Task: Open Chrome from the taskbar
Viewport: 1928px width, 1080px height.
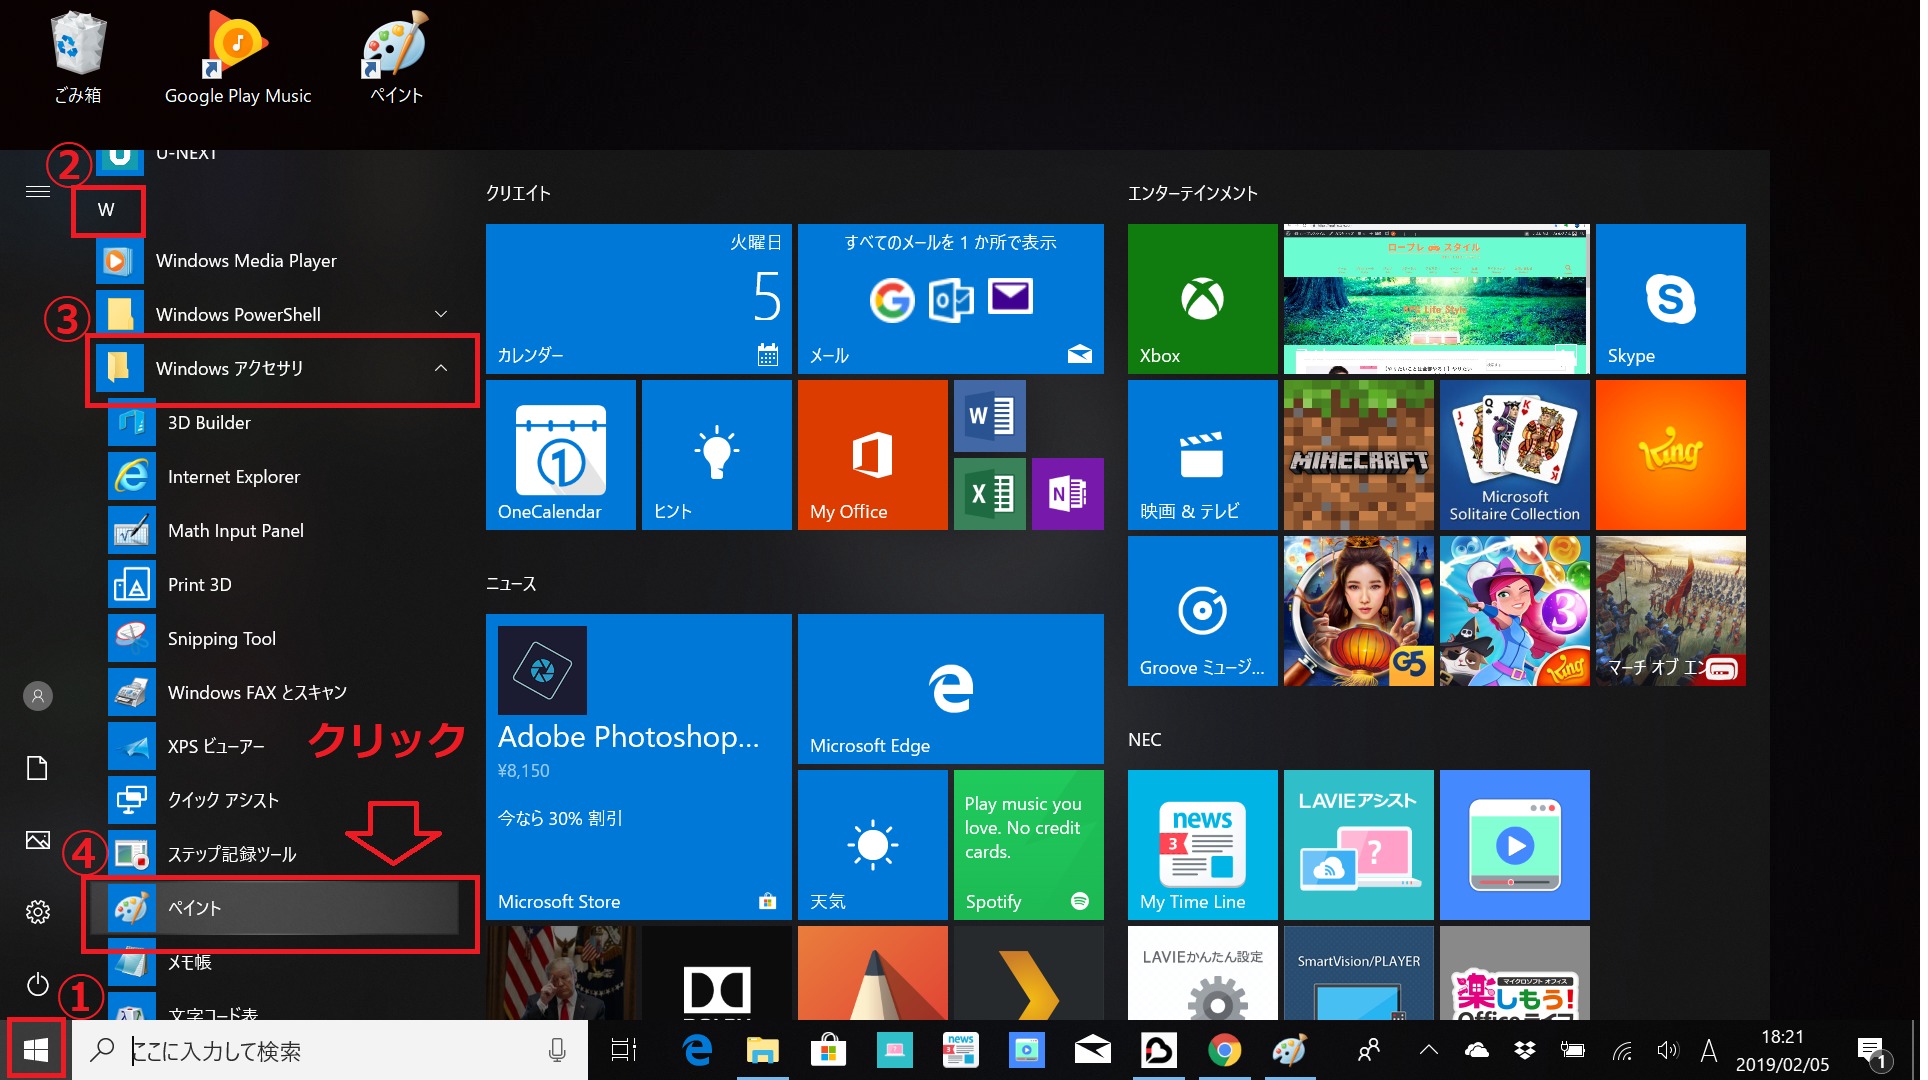Action: click(x=1224, y=1050)
